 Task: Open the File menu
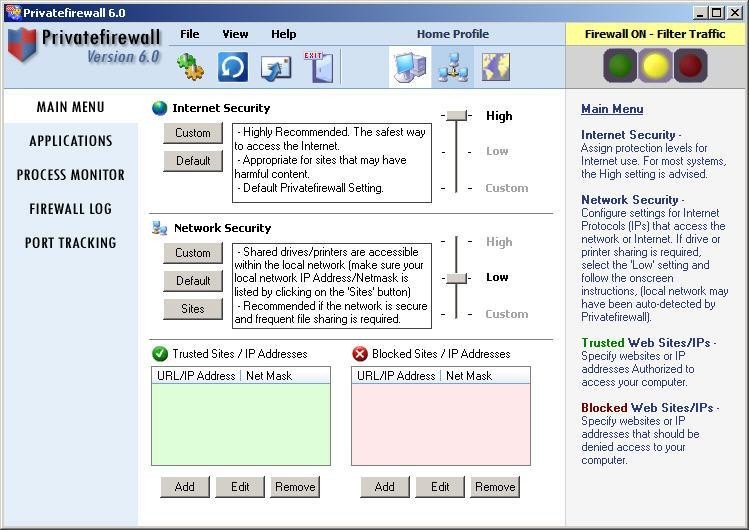(190, 34)
